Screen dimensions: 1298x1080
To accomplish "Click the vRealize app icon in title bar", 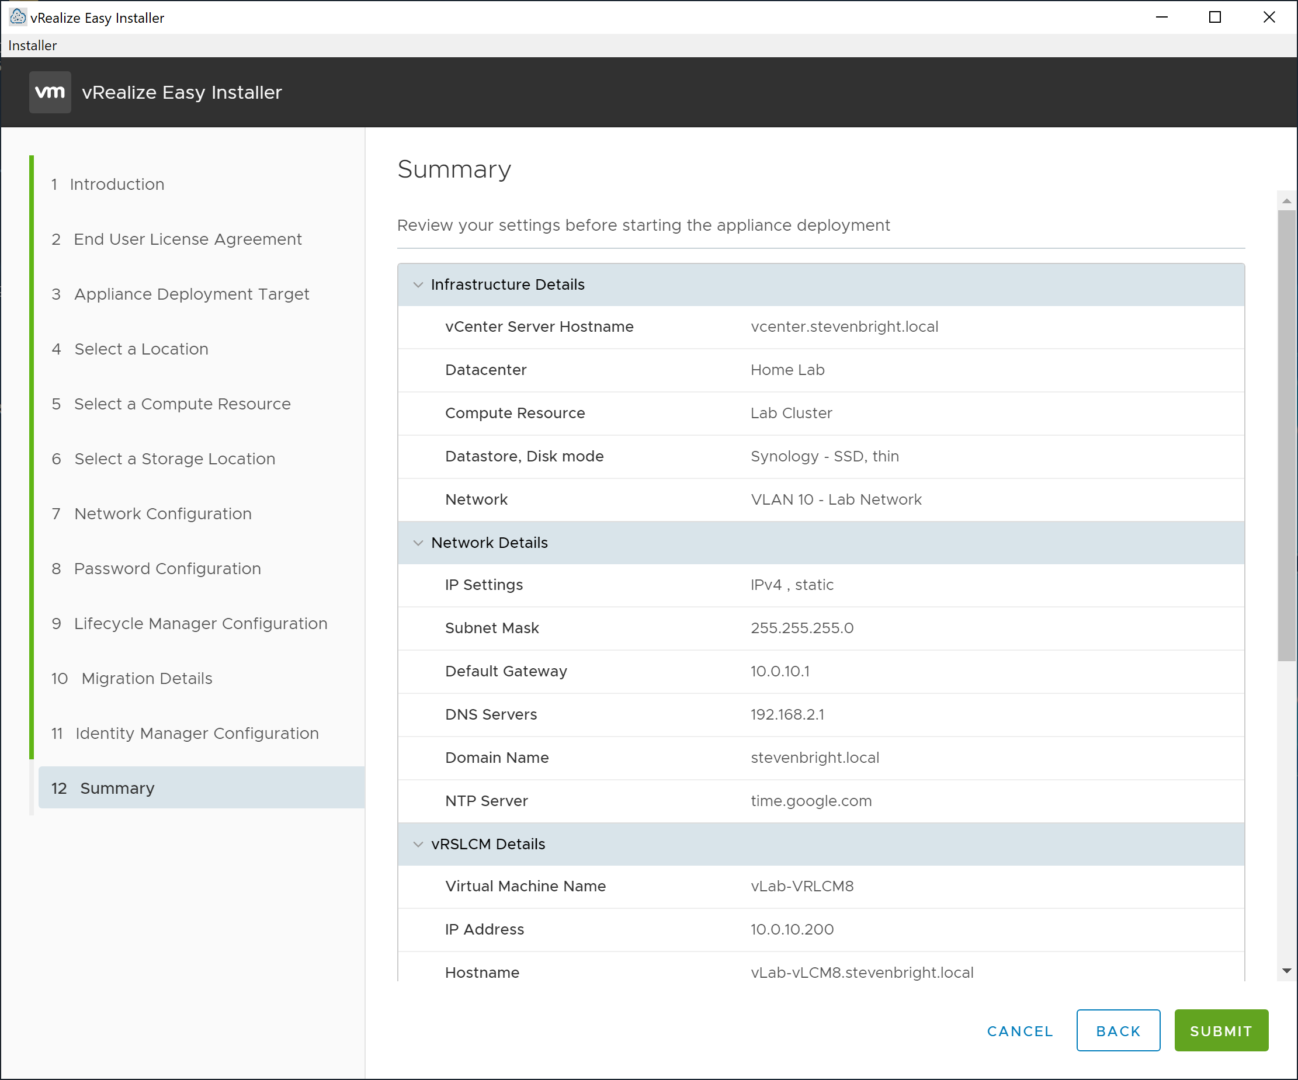I will 17,17.
